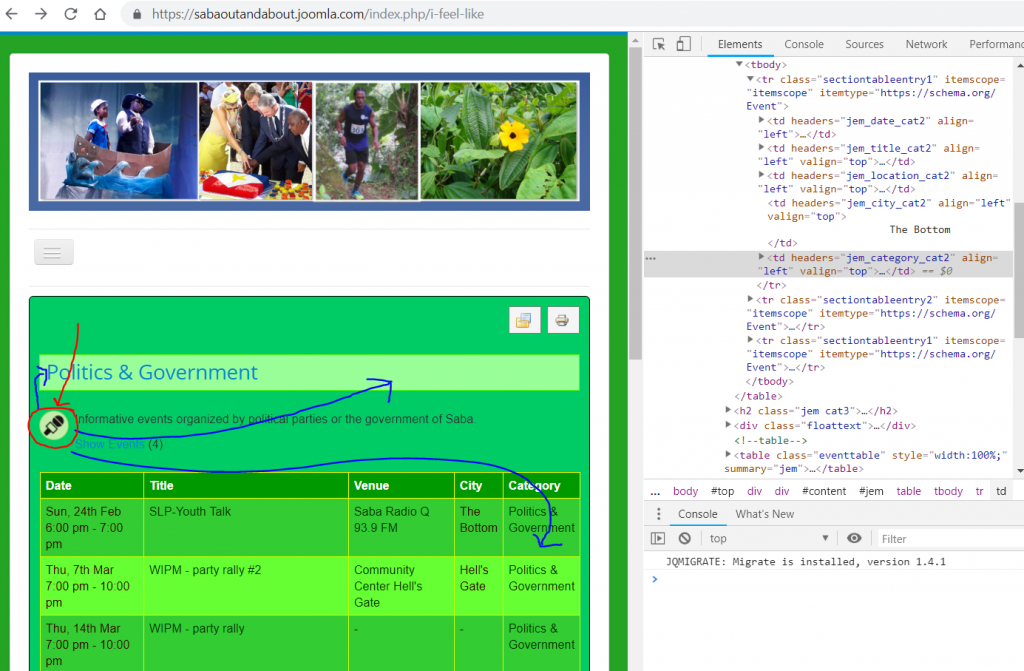Toggle DevTools device toolbar
This screenshot has width=1024, height=671.
[683, 44]
